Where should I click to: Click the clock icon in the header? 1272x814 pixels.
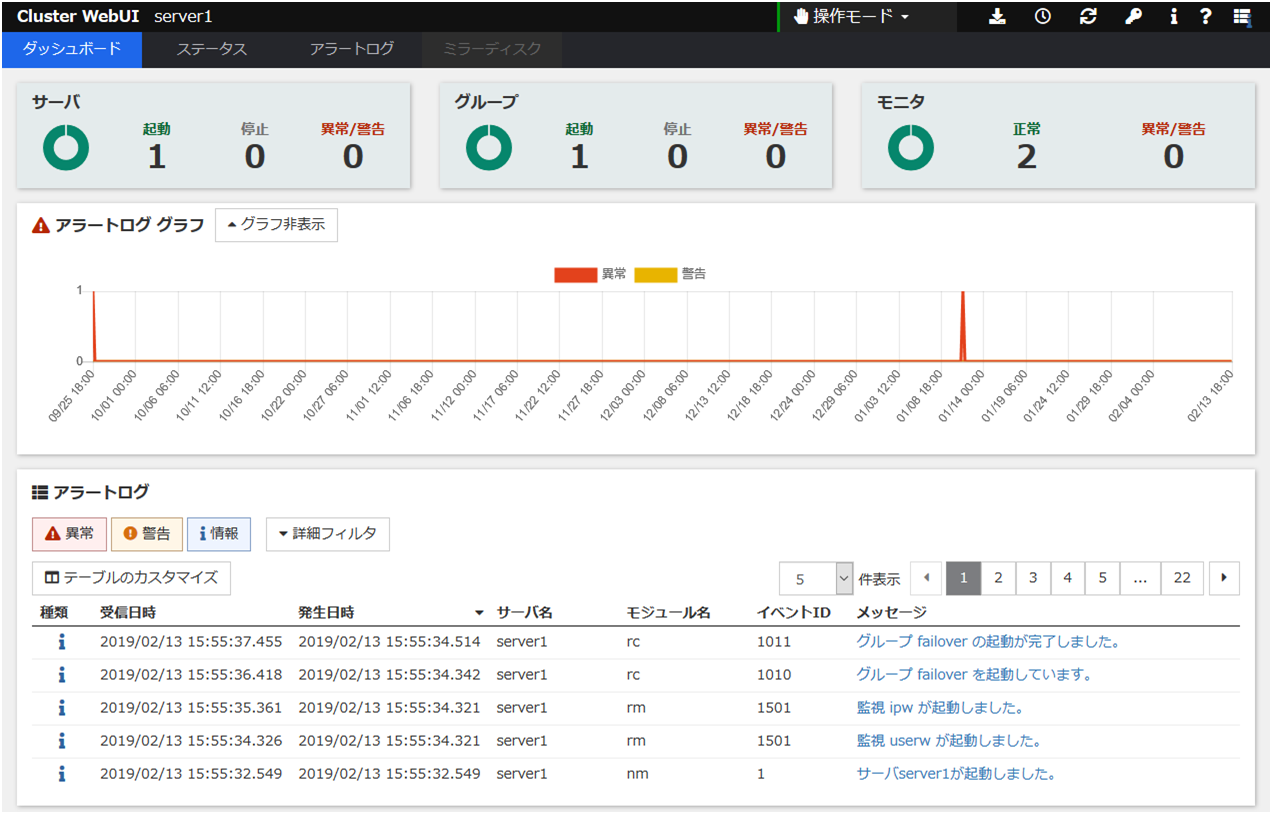tap(1043, 17)
